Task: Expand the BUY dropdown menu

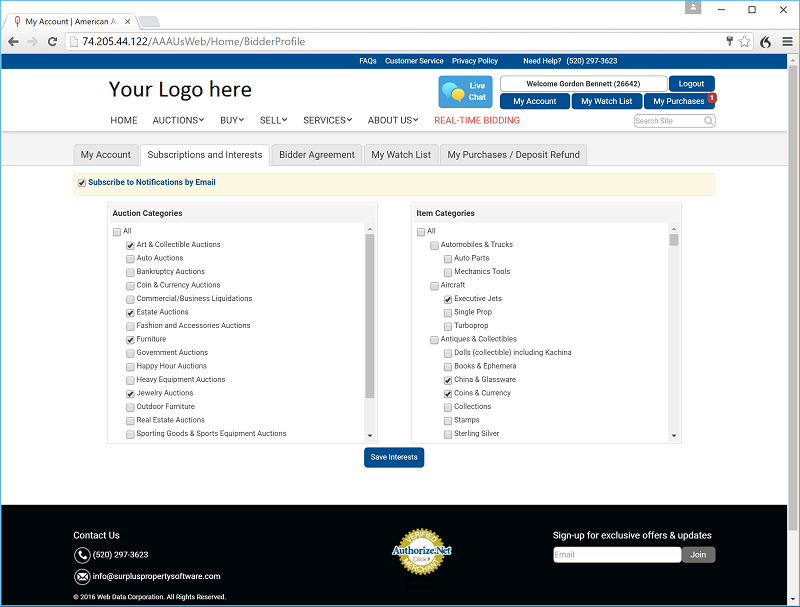Action: tap(232, 120)
